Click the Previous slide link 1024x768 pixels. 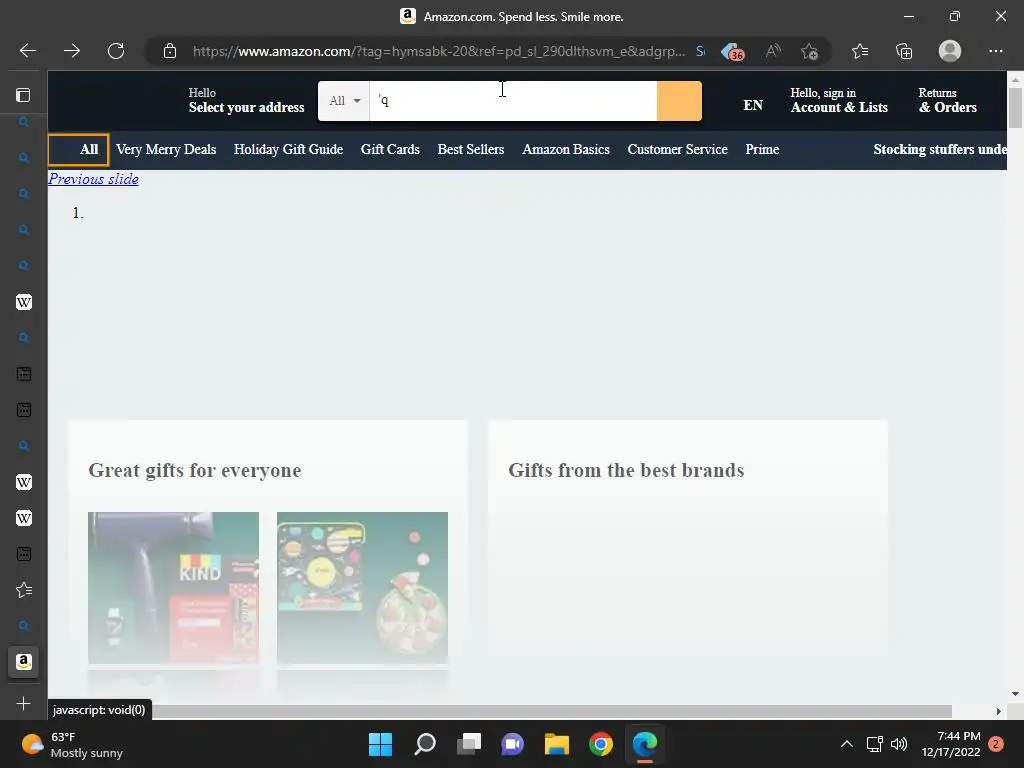point(93,179)
